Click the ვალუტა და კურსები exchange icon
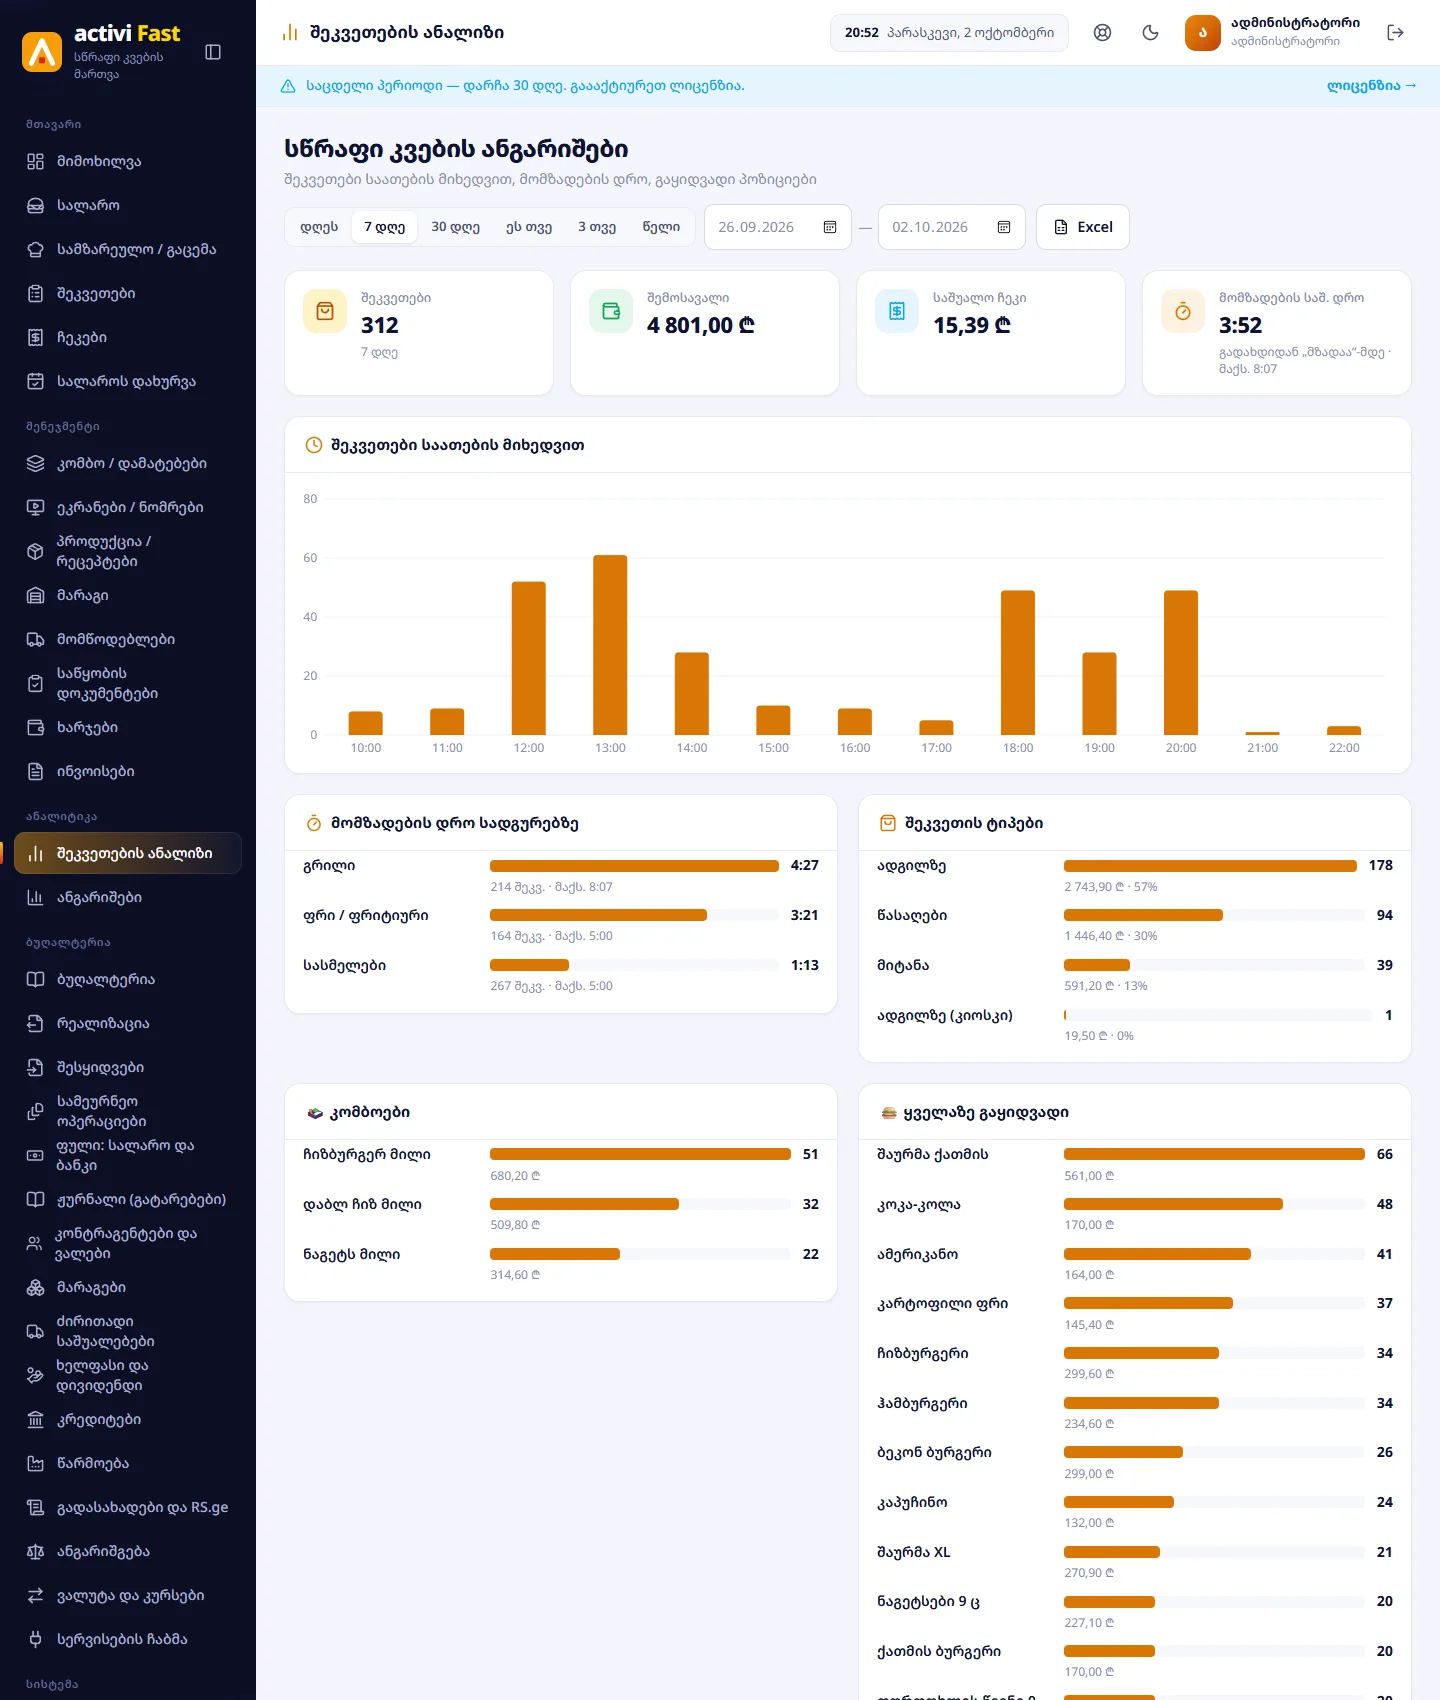This screenshot has height=1700, width=1440. point(35,1596)
